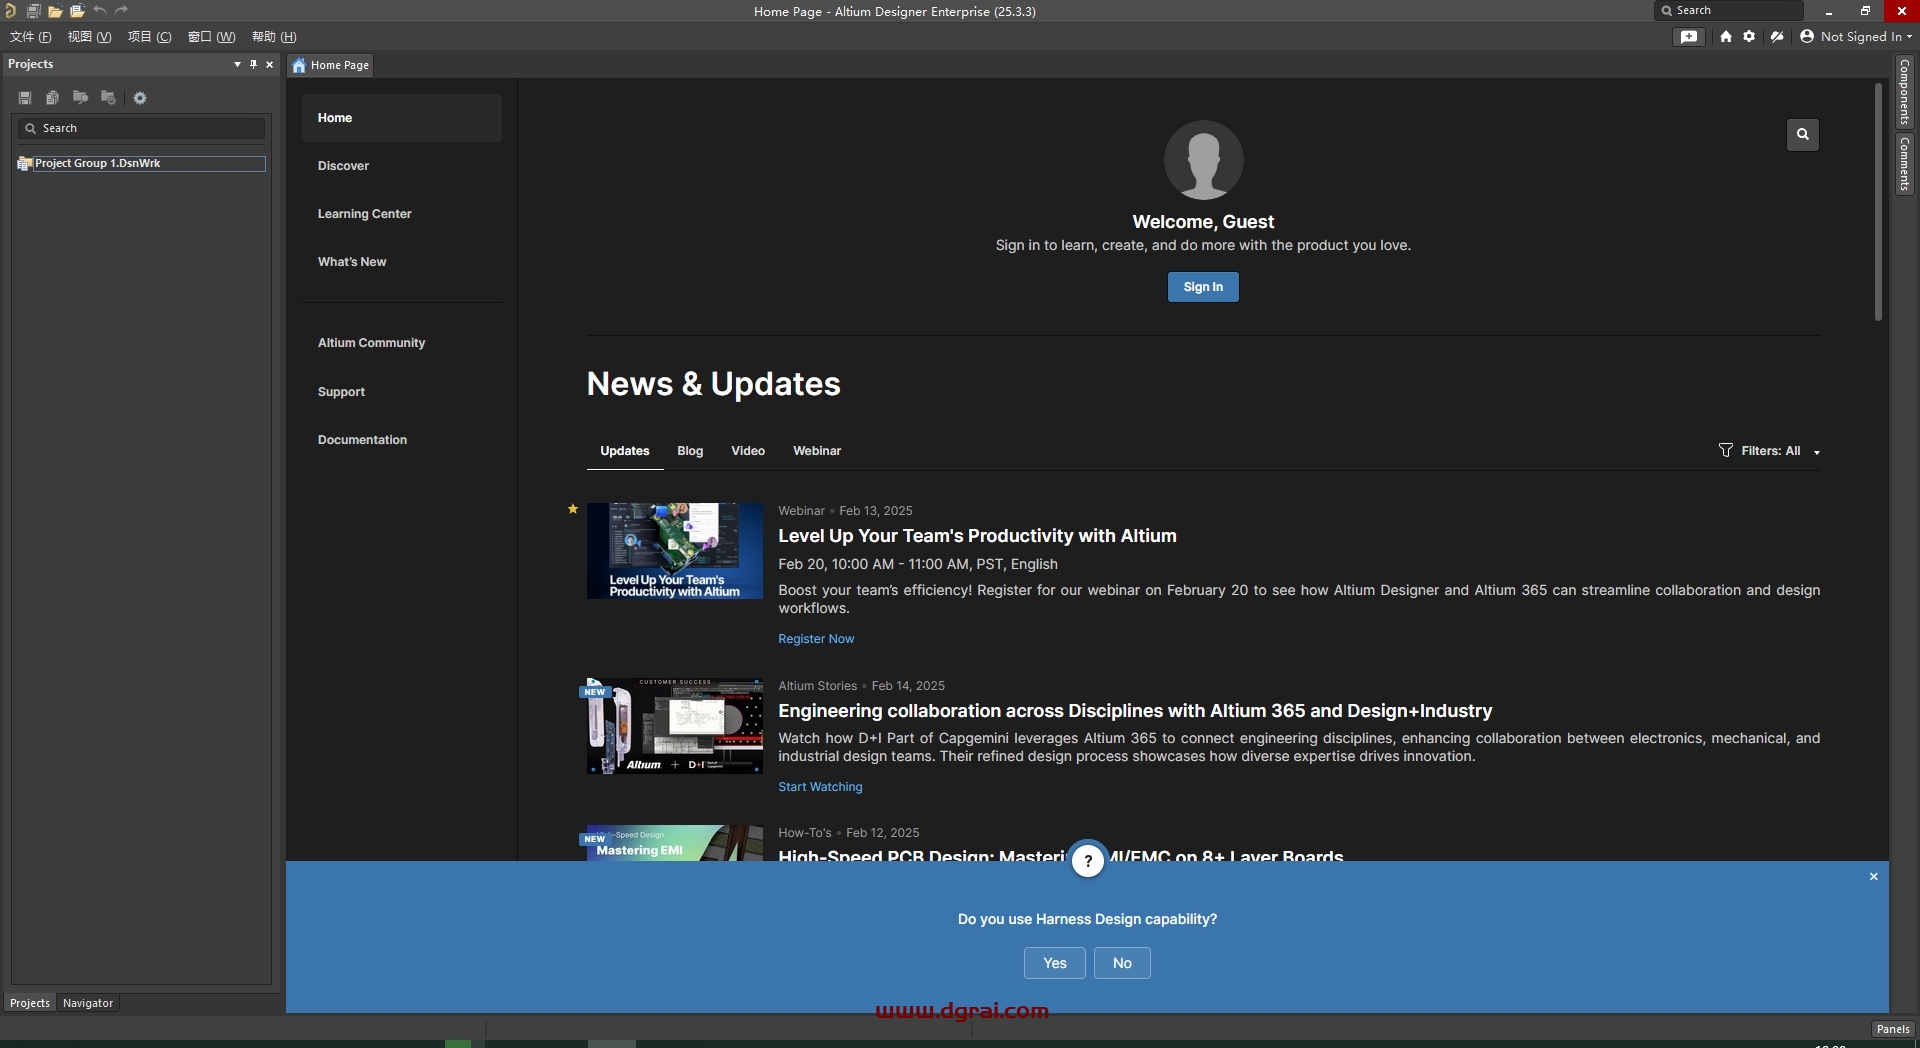
Task: Open project via second folder icon
Action: click(x=77, y=11)
